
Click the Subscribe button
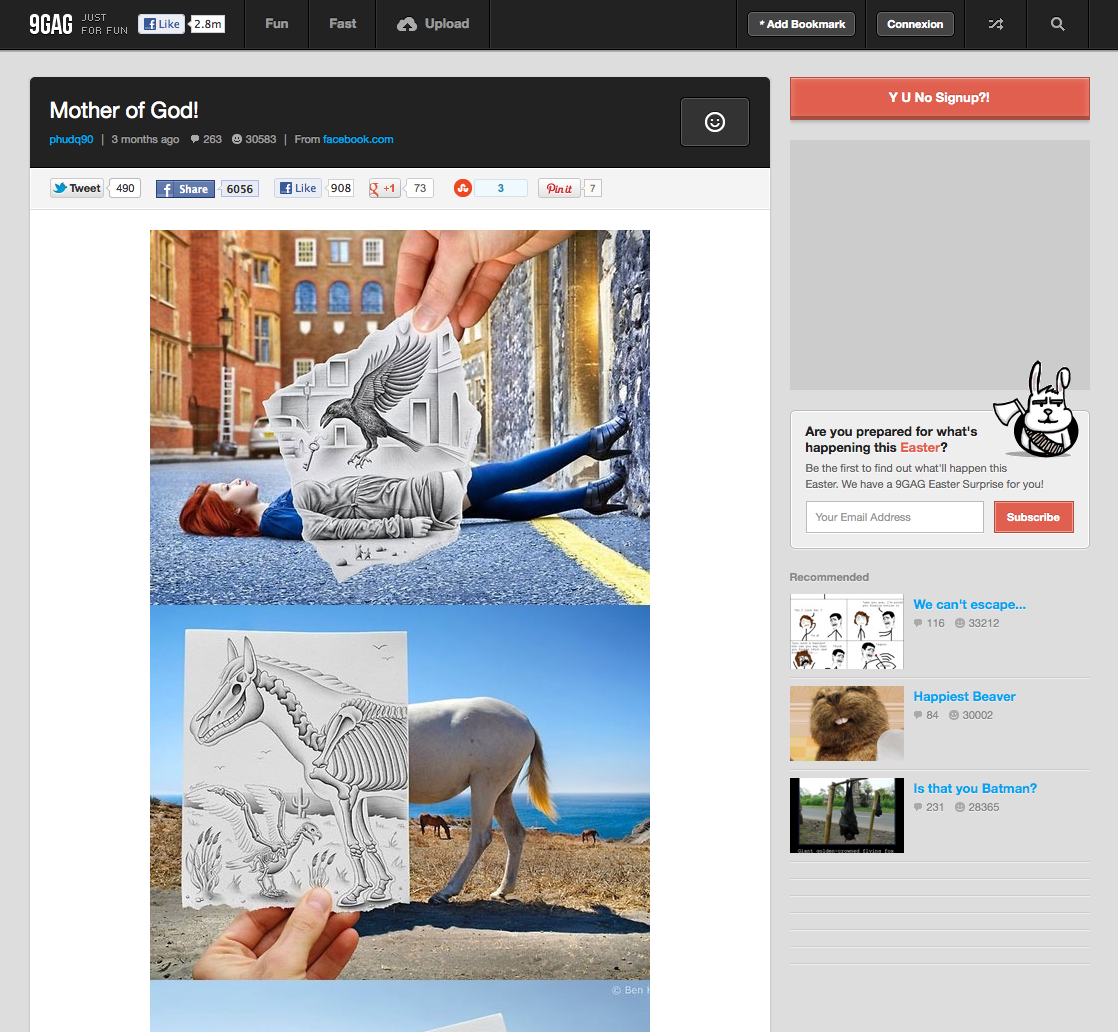(x=1033, y=517)
